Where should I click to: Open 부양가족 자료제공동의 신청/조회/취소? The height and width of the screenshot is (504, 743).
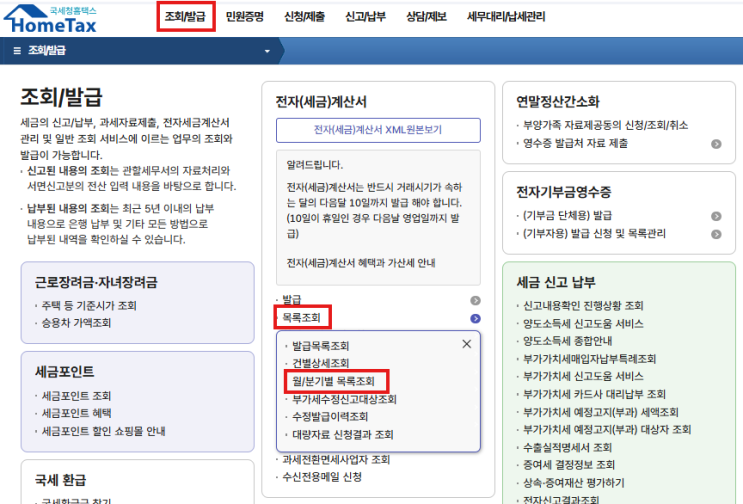click(x=606, y=125)
